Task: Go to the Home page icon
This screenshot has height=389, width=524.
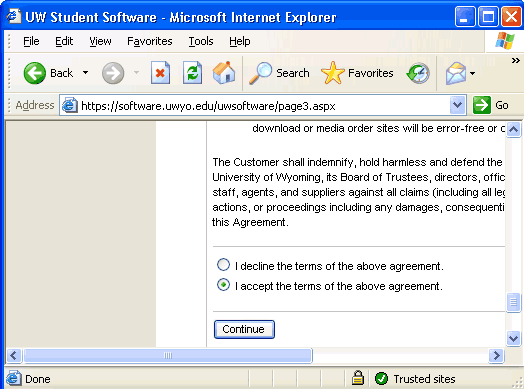Action: pyautogui.click(x=224, y=73)
